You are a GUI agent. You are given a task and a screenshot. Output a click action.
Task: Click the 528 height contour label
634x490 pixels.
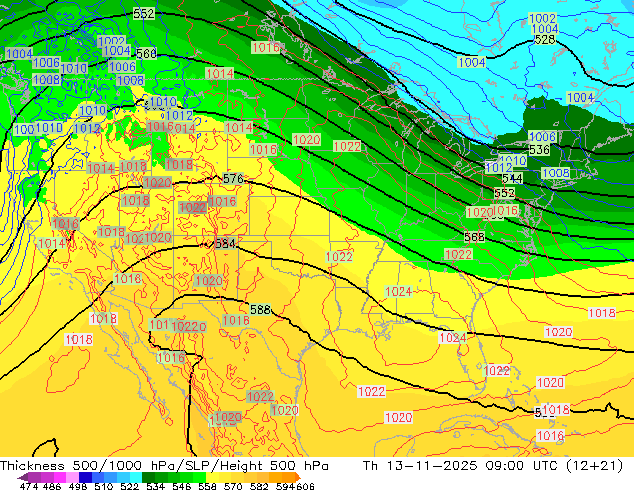pos(545,40)
